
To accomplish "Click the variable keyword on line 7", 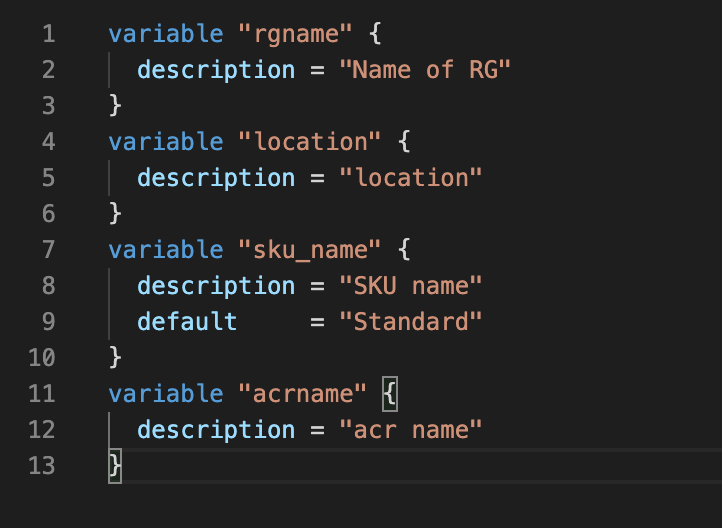I will click(x=166, y=250).
